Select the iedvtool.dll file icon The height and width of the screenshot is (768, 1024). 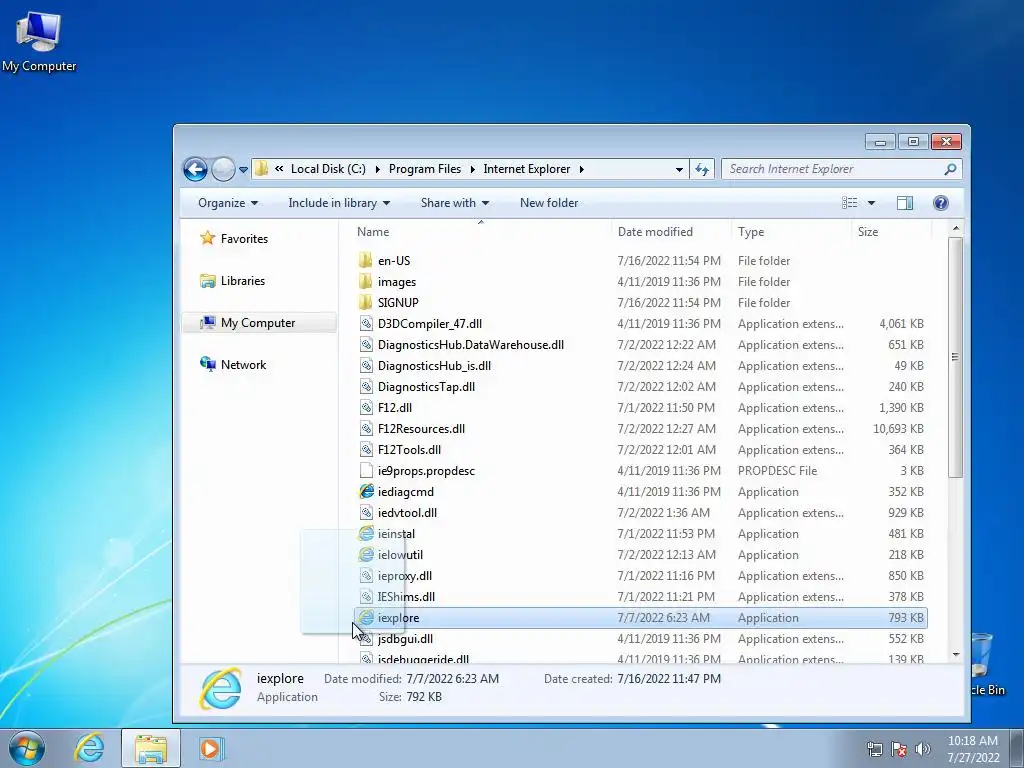point(366,513)
